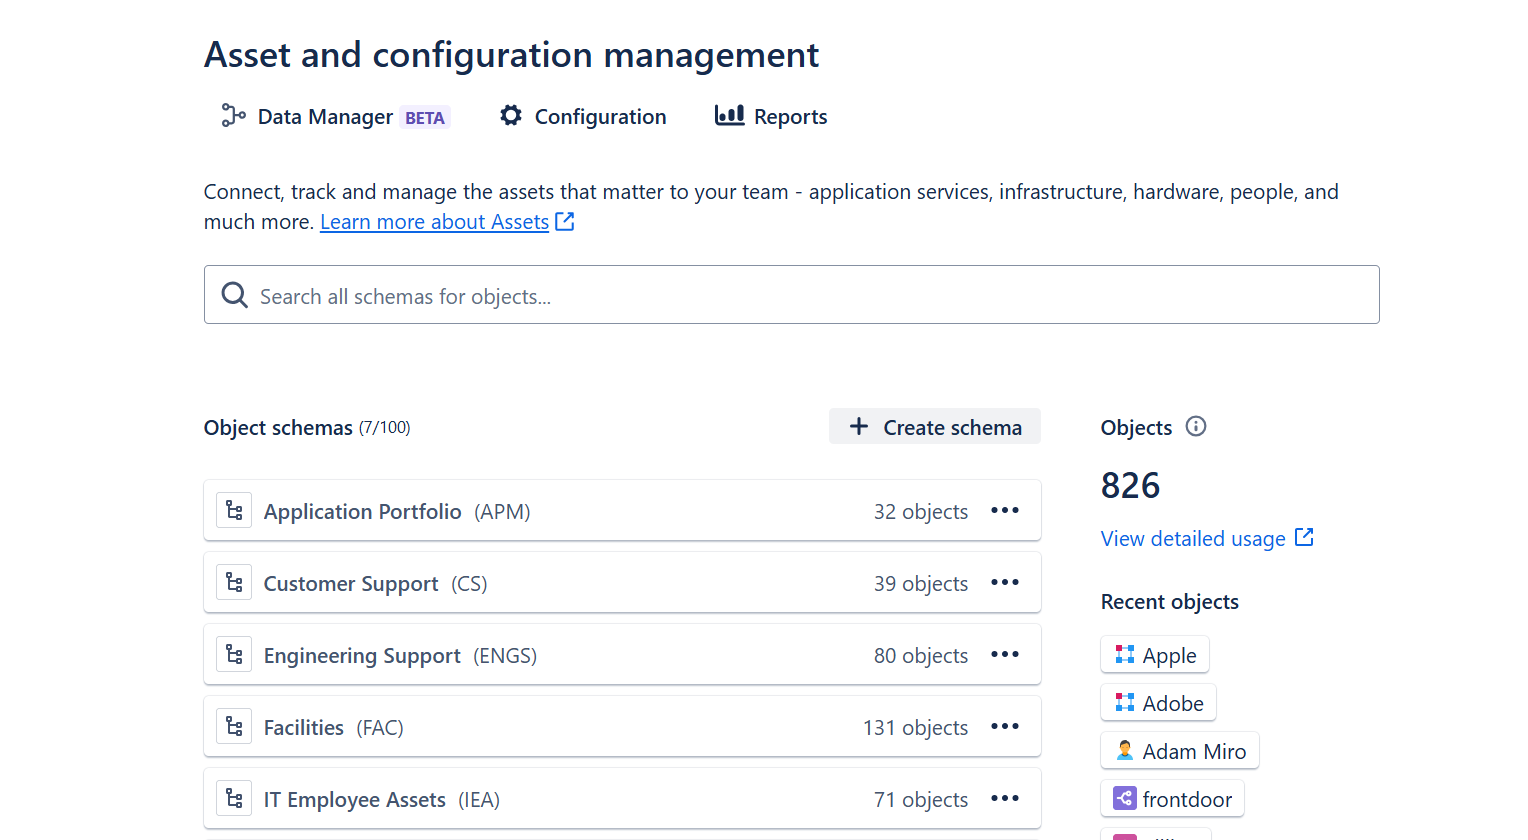The height and width of the screenshot is (840, 1528).
Task: Open the Learn more about Assets link
Action: pyautogui.click(x=434, y=222)
